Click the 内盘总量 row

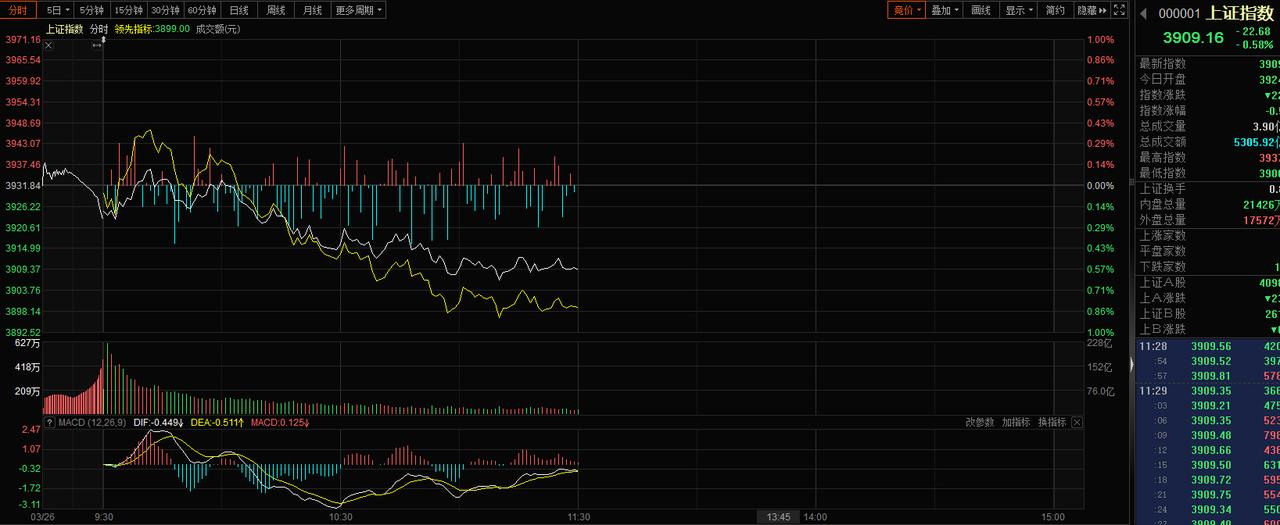pos(1206,204)
